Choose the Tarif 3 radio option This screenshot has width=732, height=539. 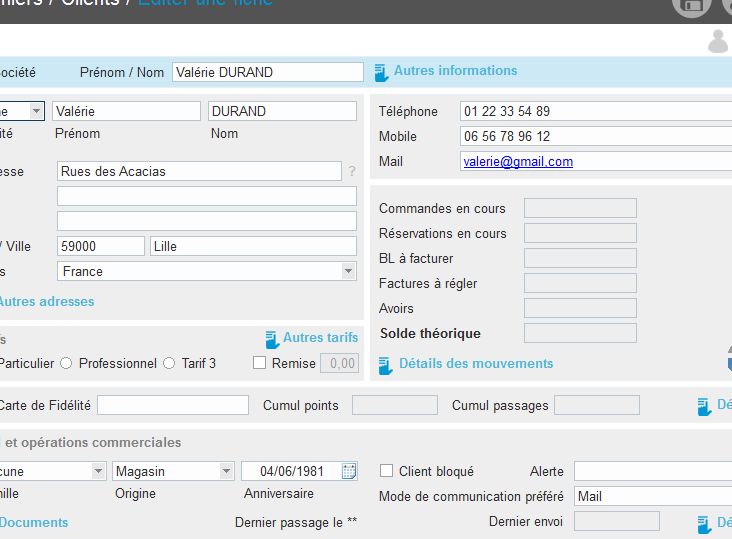tap(169, 364)
